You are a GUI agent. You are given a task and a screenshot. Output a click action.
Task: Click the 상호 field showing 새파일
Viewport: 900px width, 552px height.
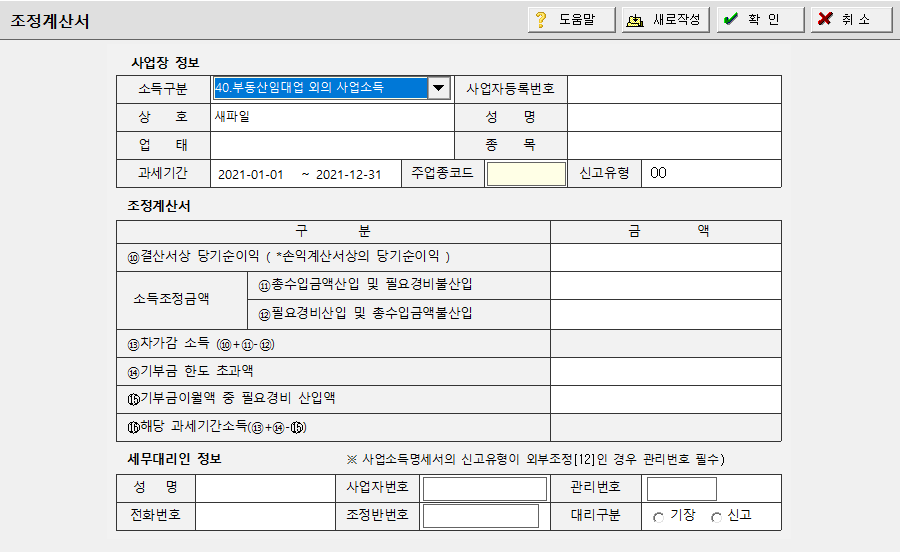[332, 118]
